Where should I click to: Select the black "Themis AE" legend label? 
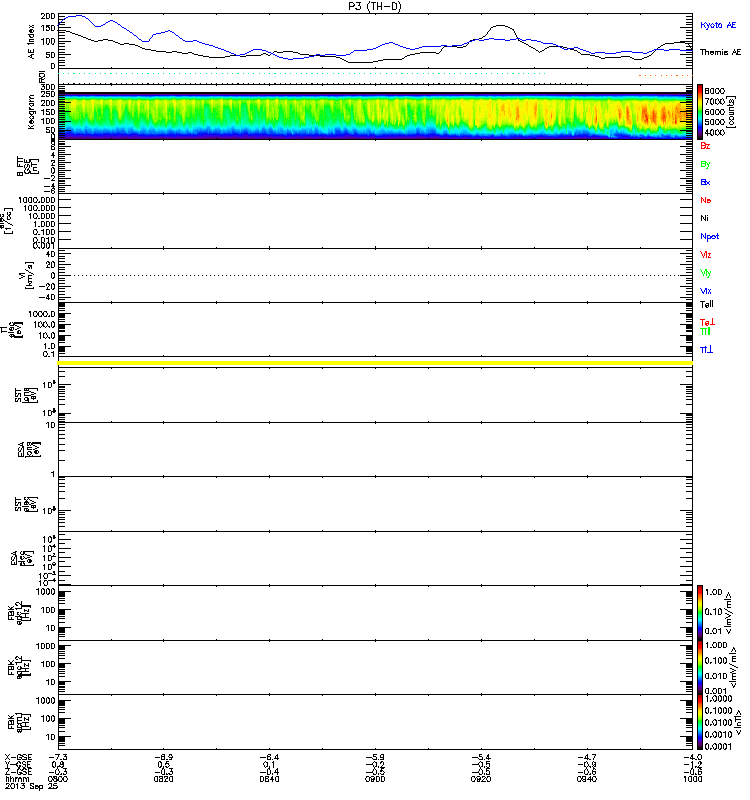[x=720, y=52]
